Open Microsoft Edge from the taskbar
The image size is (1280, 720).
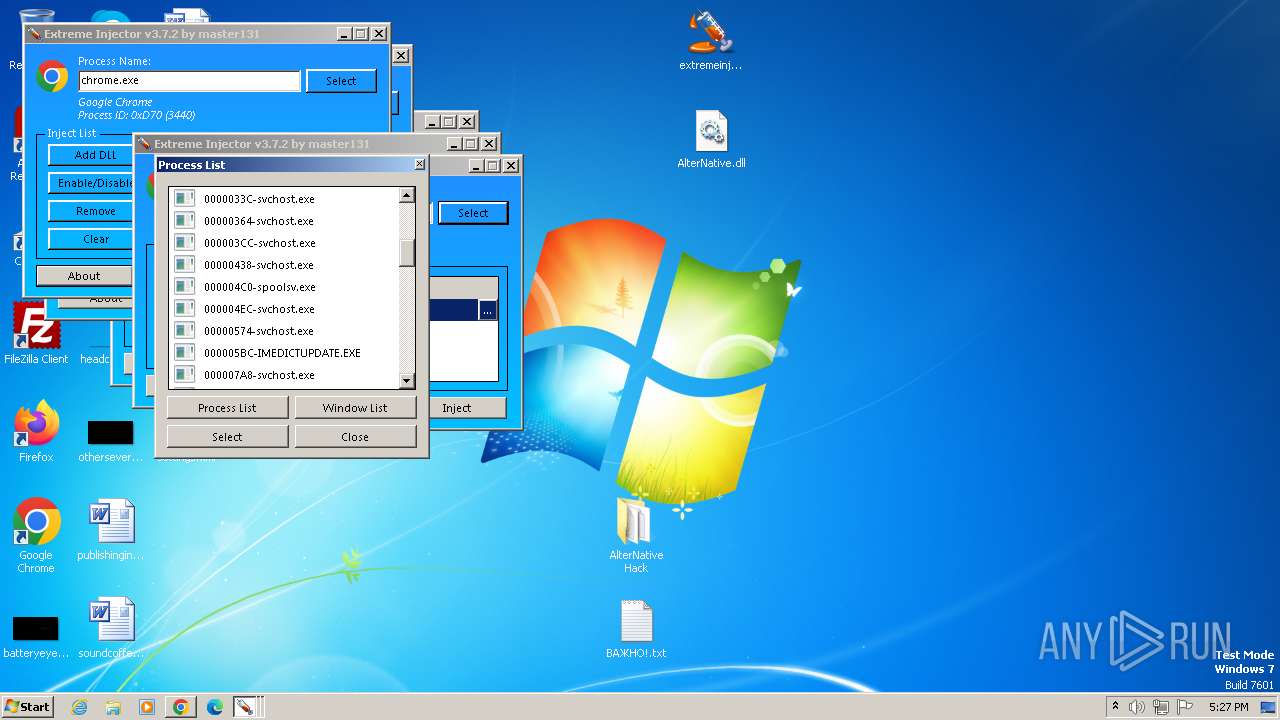point(214,707)
